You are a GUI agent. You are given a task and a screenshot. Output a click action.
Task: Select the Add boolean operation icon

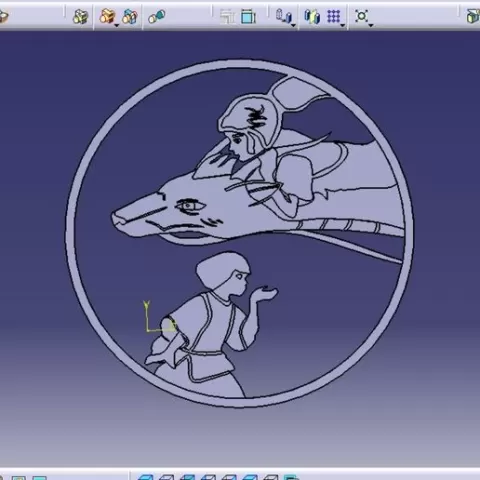coord(107,16)
